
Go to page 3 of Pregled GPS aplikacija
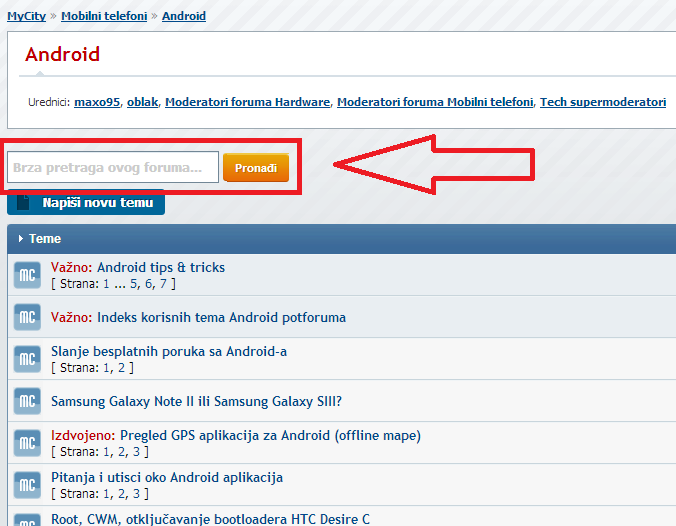(x=136, y=452)
